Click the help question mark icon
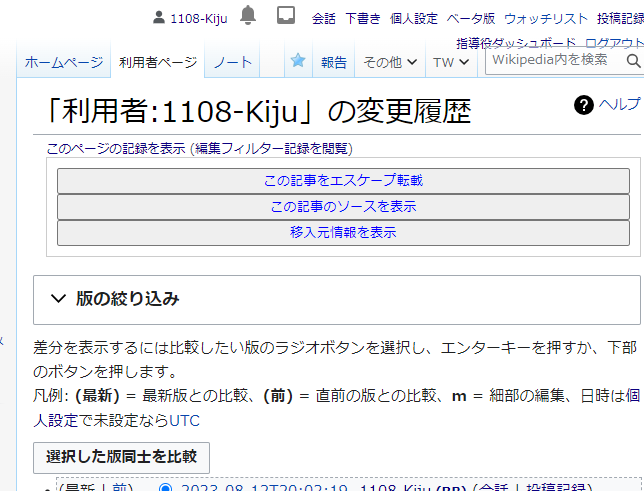644x491 pixels. click(x=584, y=105)
